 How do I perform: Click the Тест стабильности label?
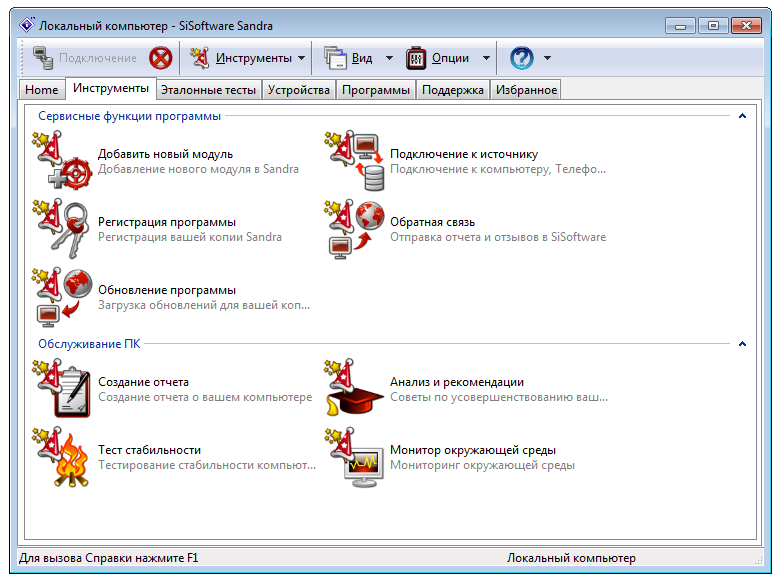pos(150,450)
